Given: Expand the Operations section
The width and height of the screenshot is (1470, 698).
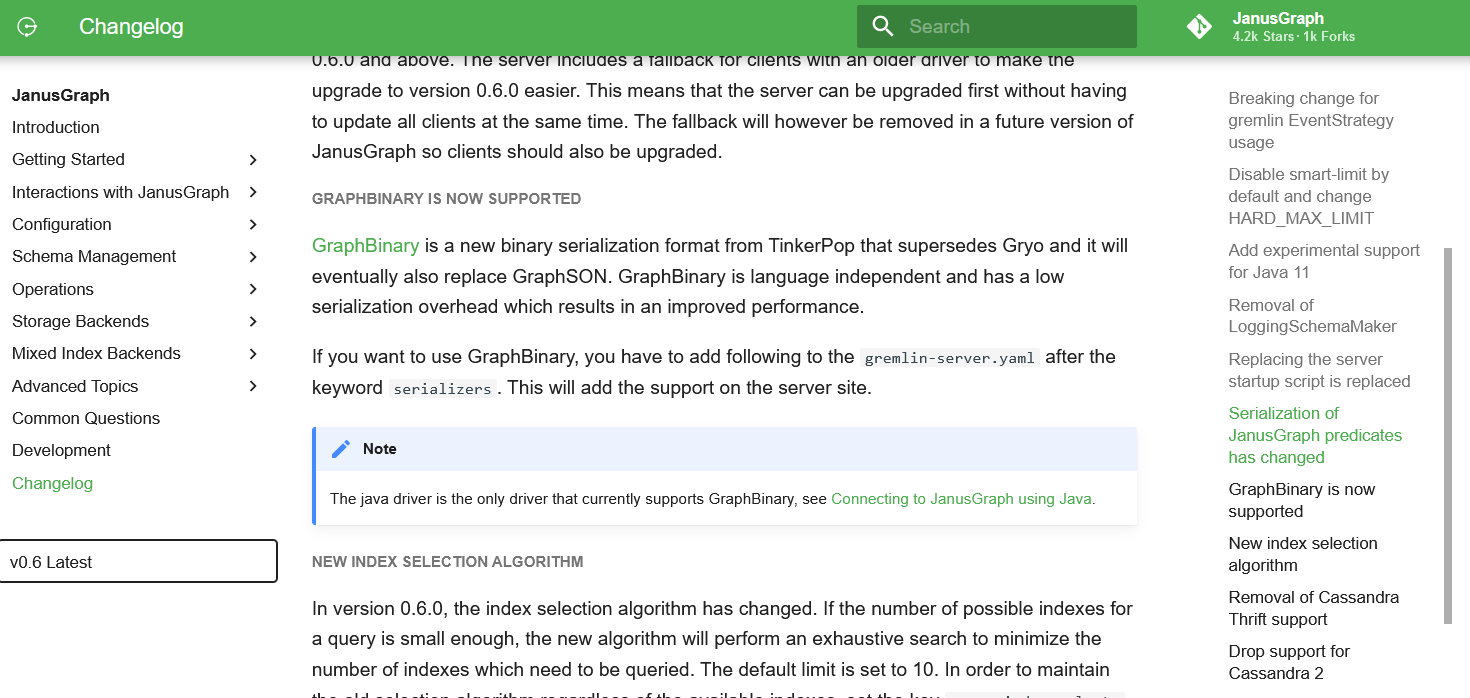Looking at the screenshot, I should [253, 289].
